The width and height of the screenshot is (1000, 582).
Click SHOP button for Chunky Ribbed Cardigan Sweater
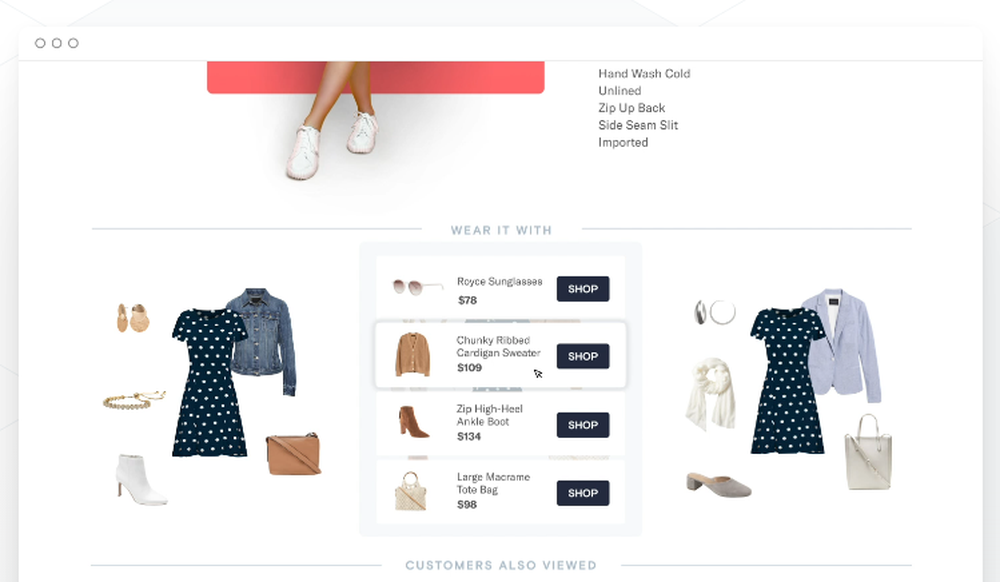pyautogui.click(x=583, y=356)
